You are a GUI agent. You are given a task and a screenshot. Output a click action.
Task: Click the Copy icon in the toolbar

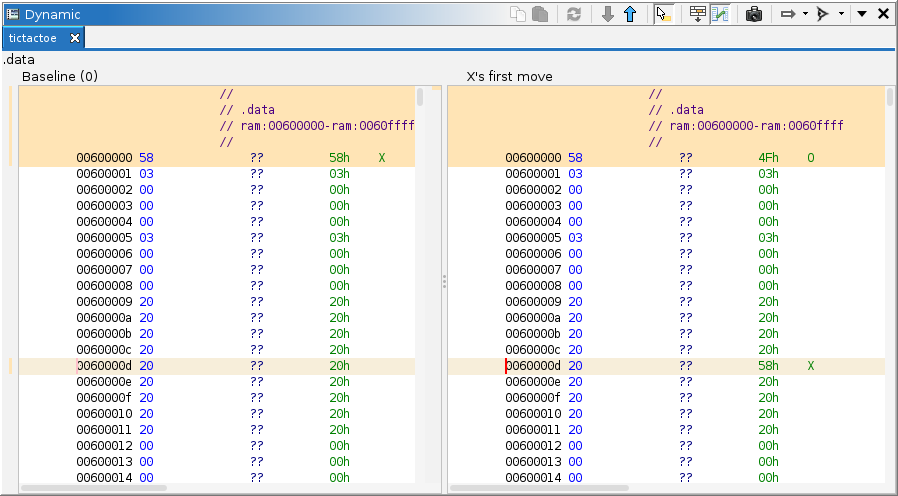[x=518, y=14]
